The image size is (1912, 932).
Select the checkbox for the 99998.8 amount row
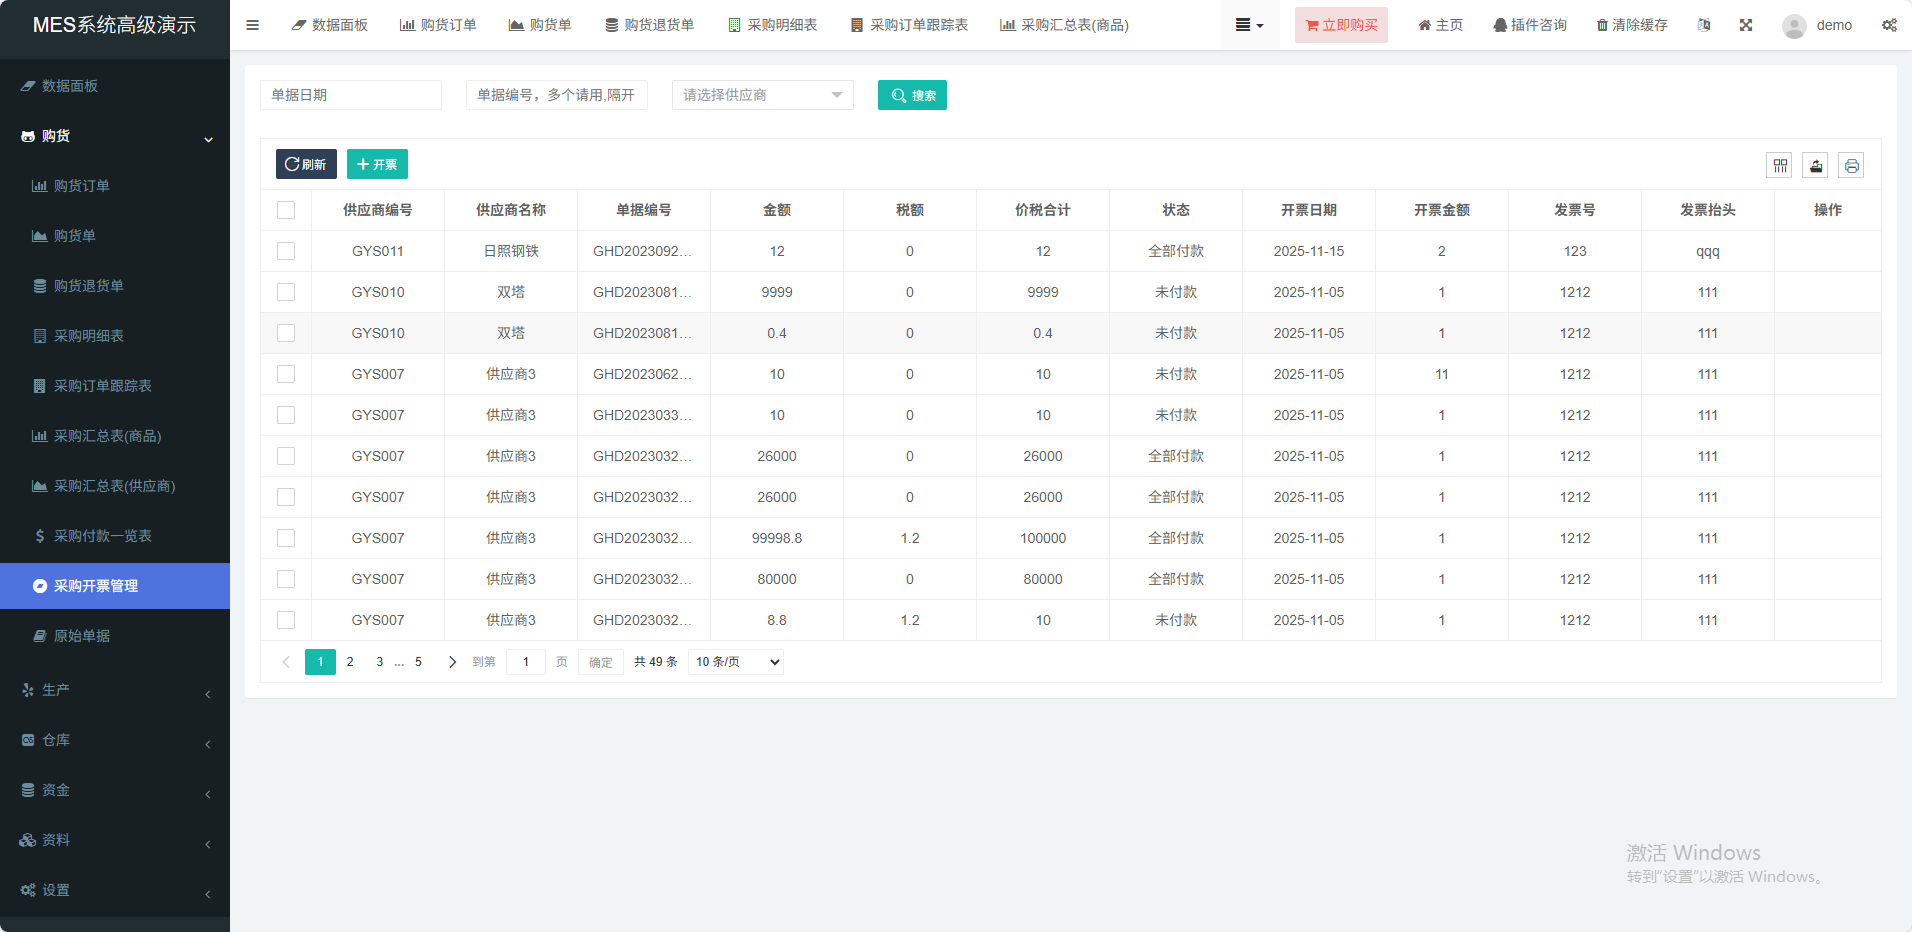[x=286, y=538]
